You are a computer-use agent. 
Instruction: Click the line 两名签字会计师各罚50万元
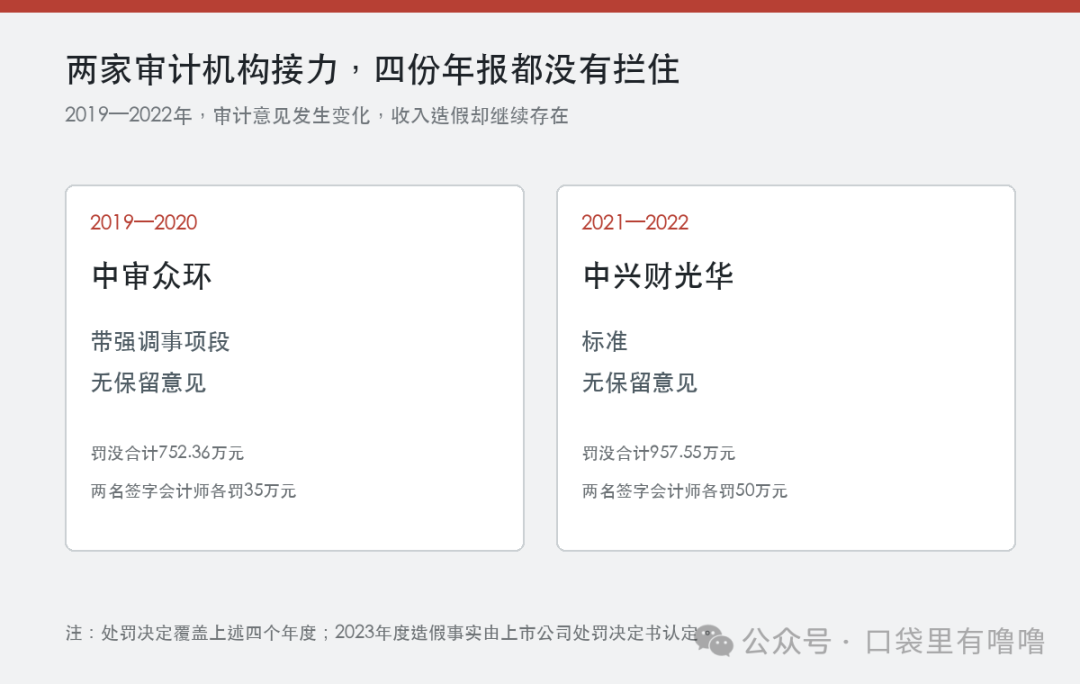click(685, 490)
